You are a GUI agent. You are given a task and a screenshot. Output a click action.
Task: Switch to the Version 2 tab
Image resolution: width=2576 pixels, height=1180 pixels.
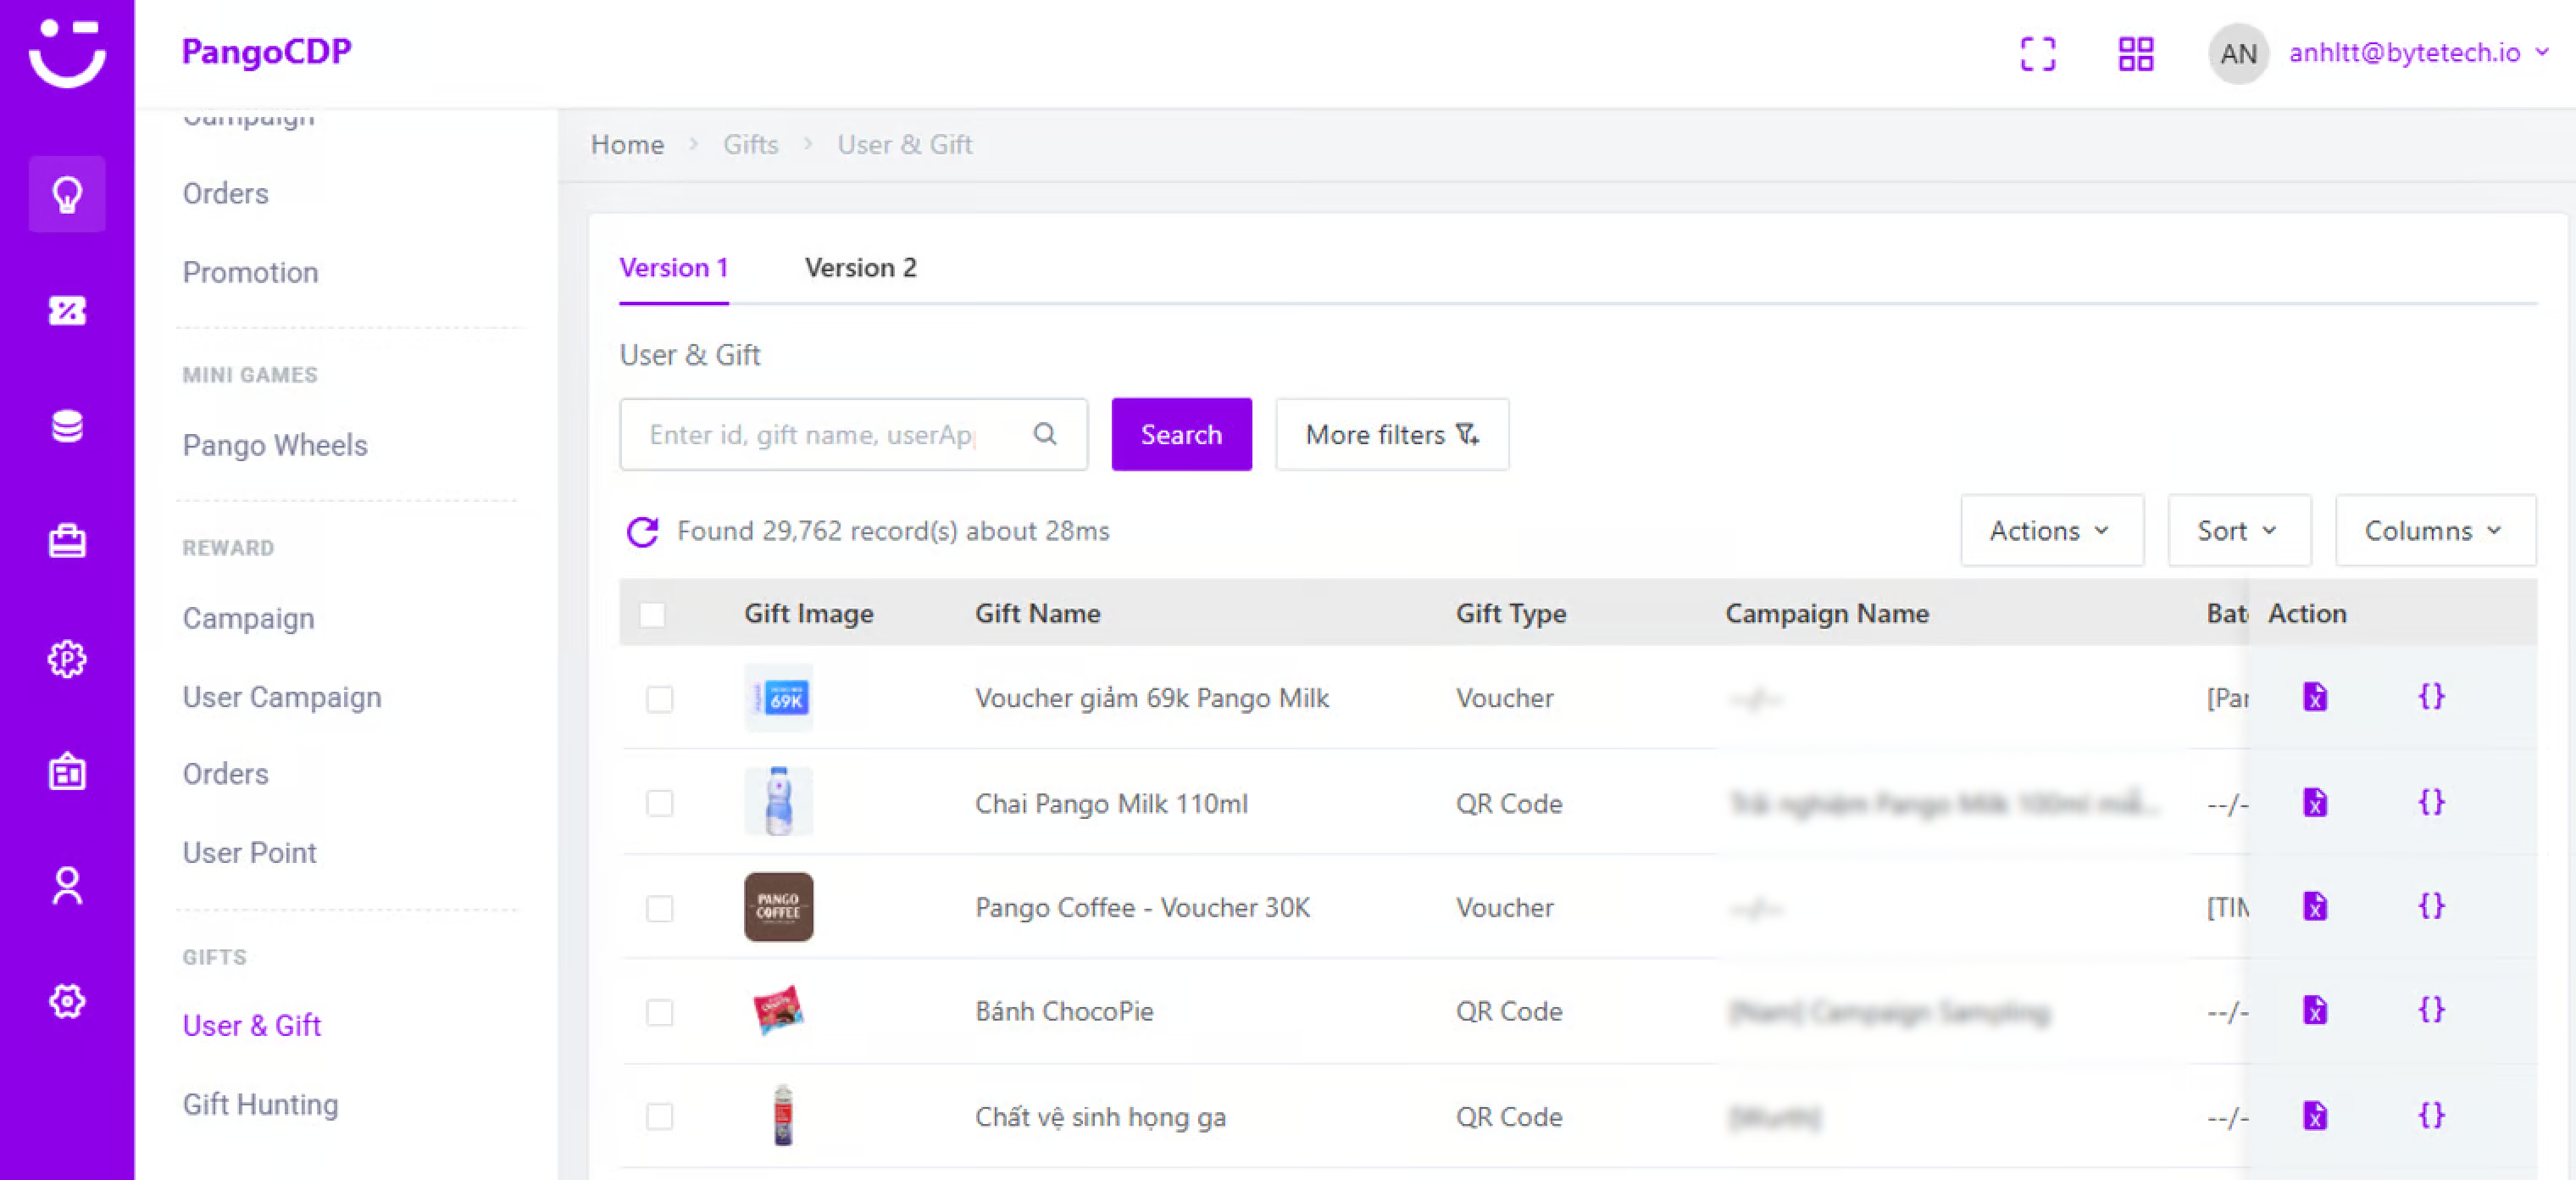pyautogui.click(x=860, y=268)
